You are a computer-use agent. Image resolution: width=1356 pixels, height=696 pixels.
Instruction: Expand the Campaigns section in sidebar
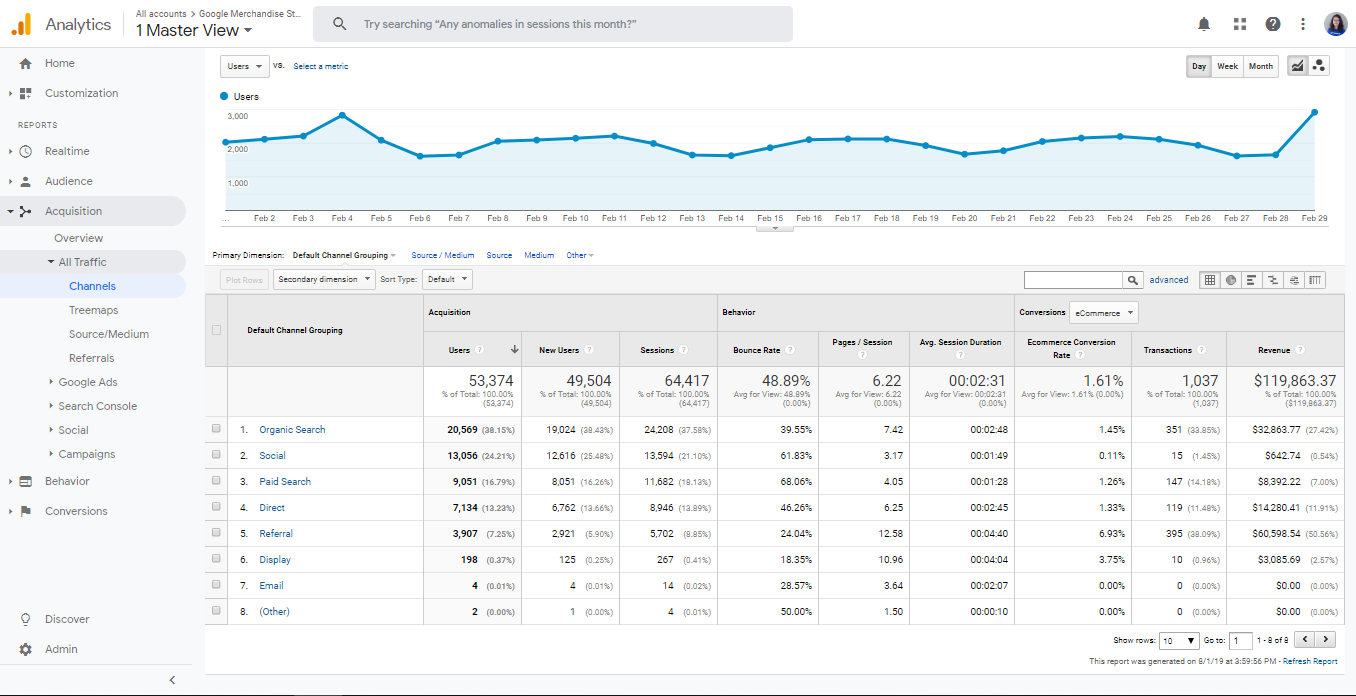pos(86,454)
